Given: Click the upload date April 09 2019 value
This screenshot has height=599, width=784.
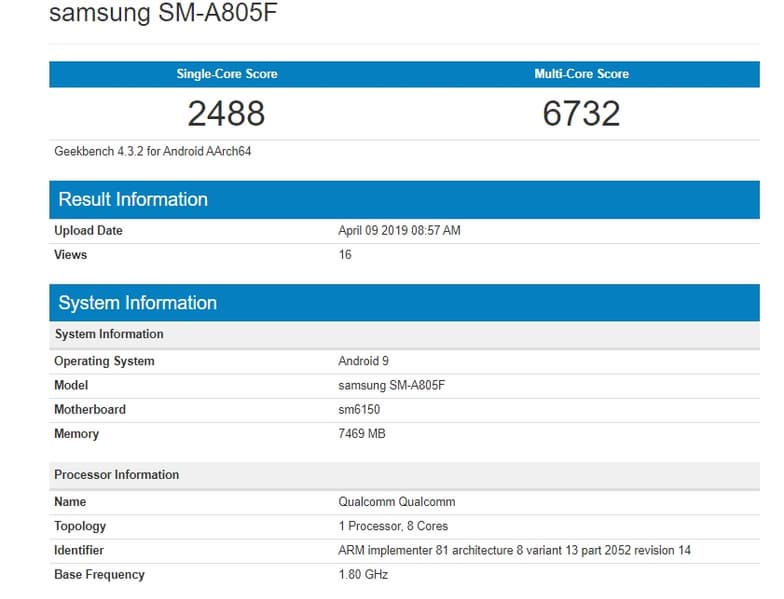Looking at the screenshot, I should [x=399, y=231].
